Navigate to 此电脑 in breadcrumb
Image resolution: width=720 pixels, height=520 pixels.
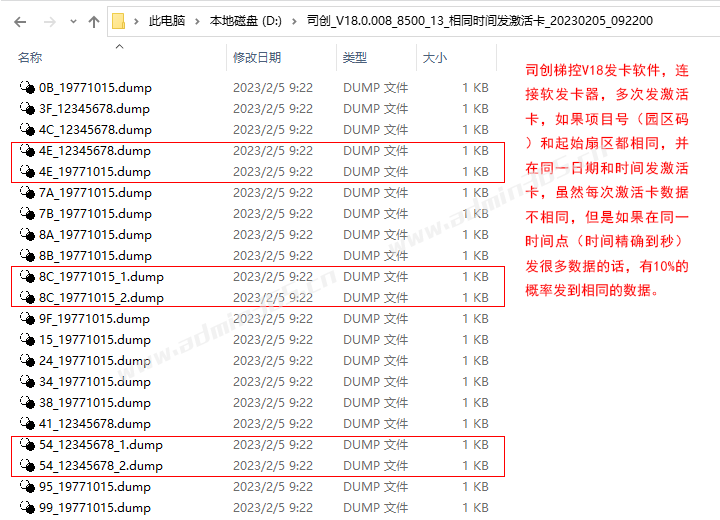167,21
